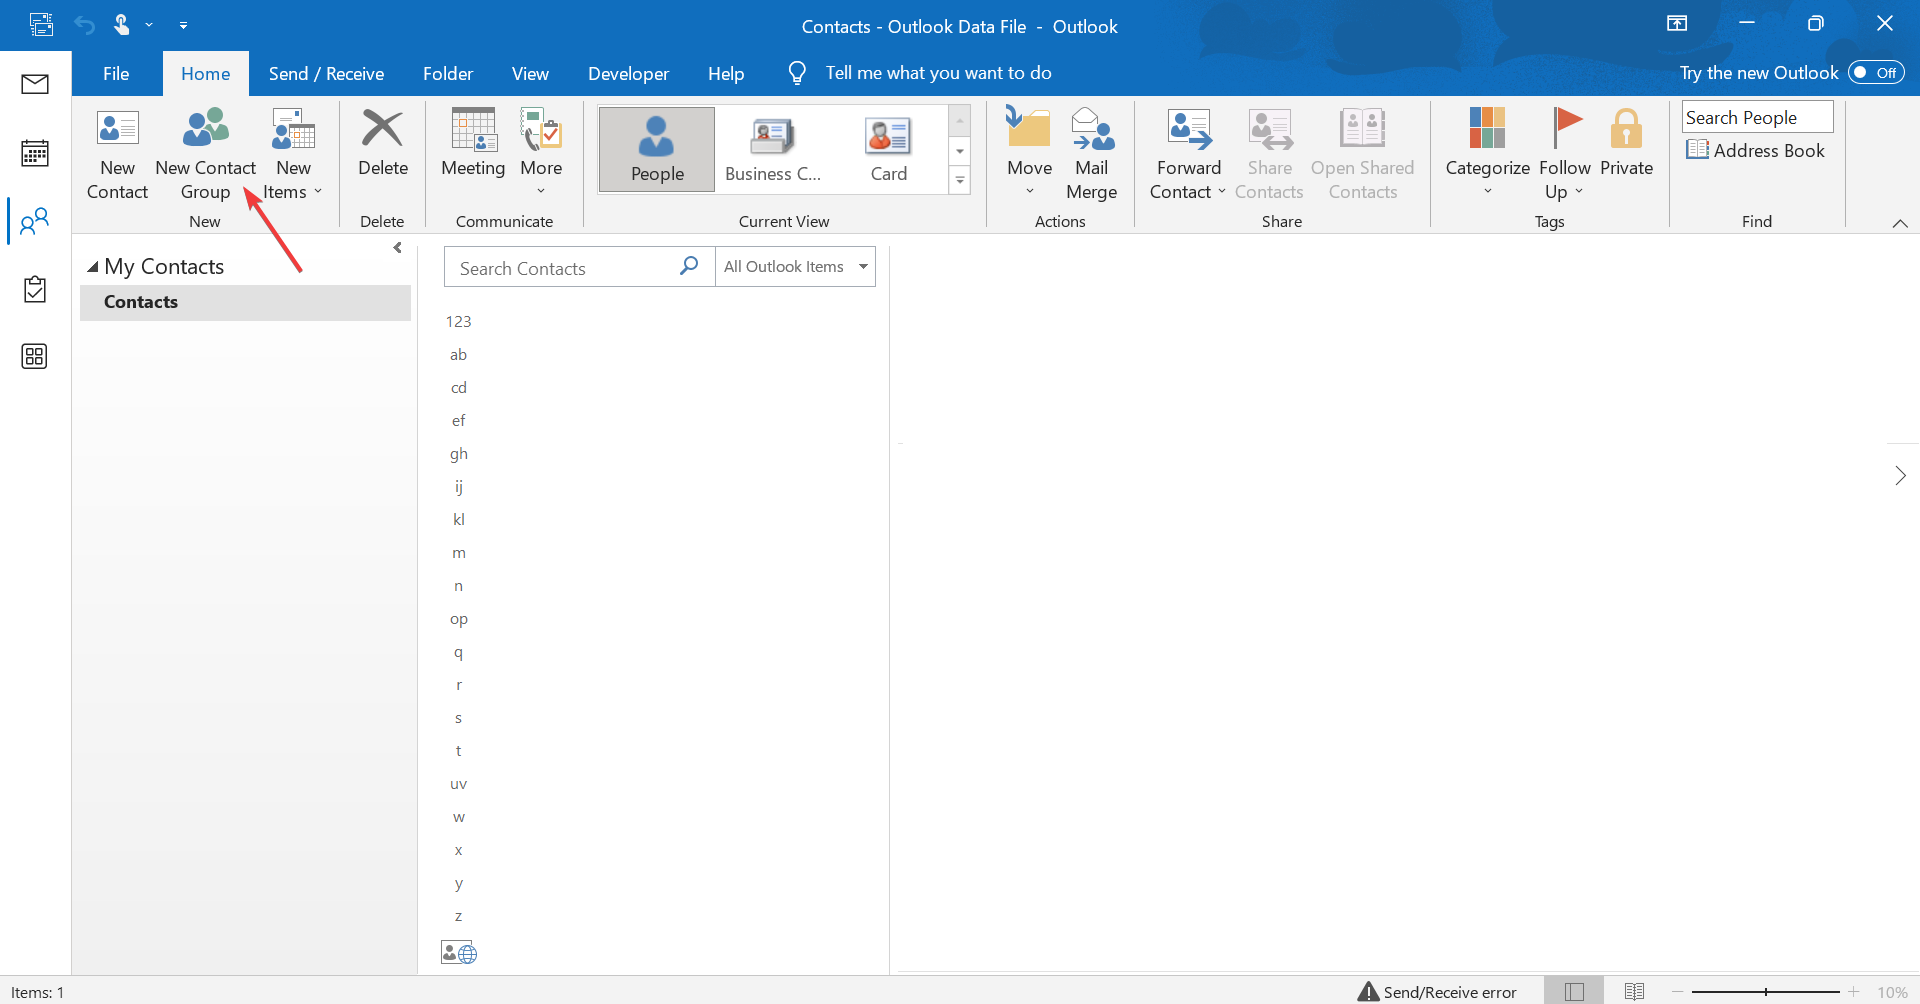The width and height of the screenshot is (1920, 1004).
Task: Open People module in navigation bar
Action: click(35, 221)
